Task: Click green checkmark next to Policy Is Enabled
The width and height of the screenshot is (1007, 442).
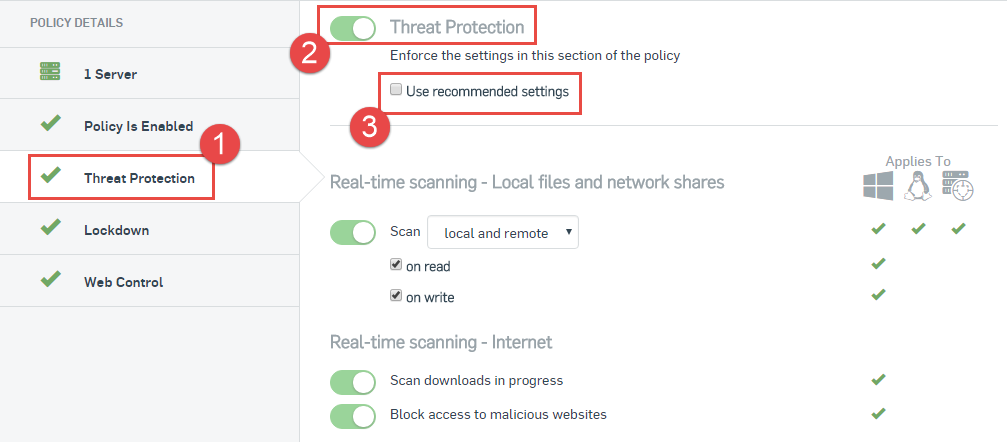Action: click(50, 123)
